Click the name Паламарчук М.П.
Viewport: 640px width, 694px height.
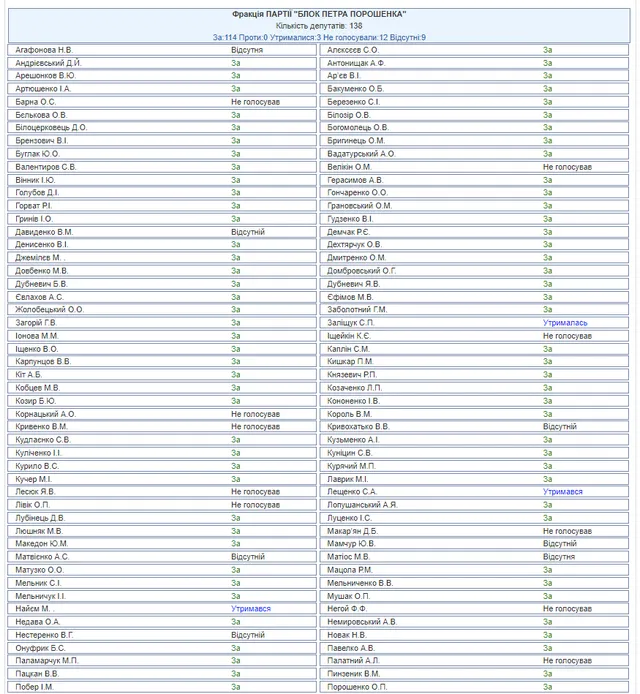[x=47, y=661]
